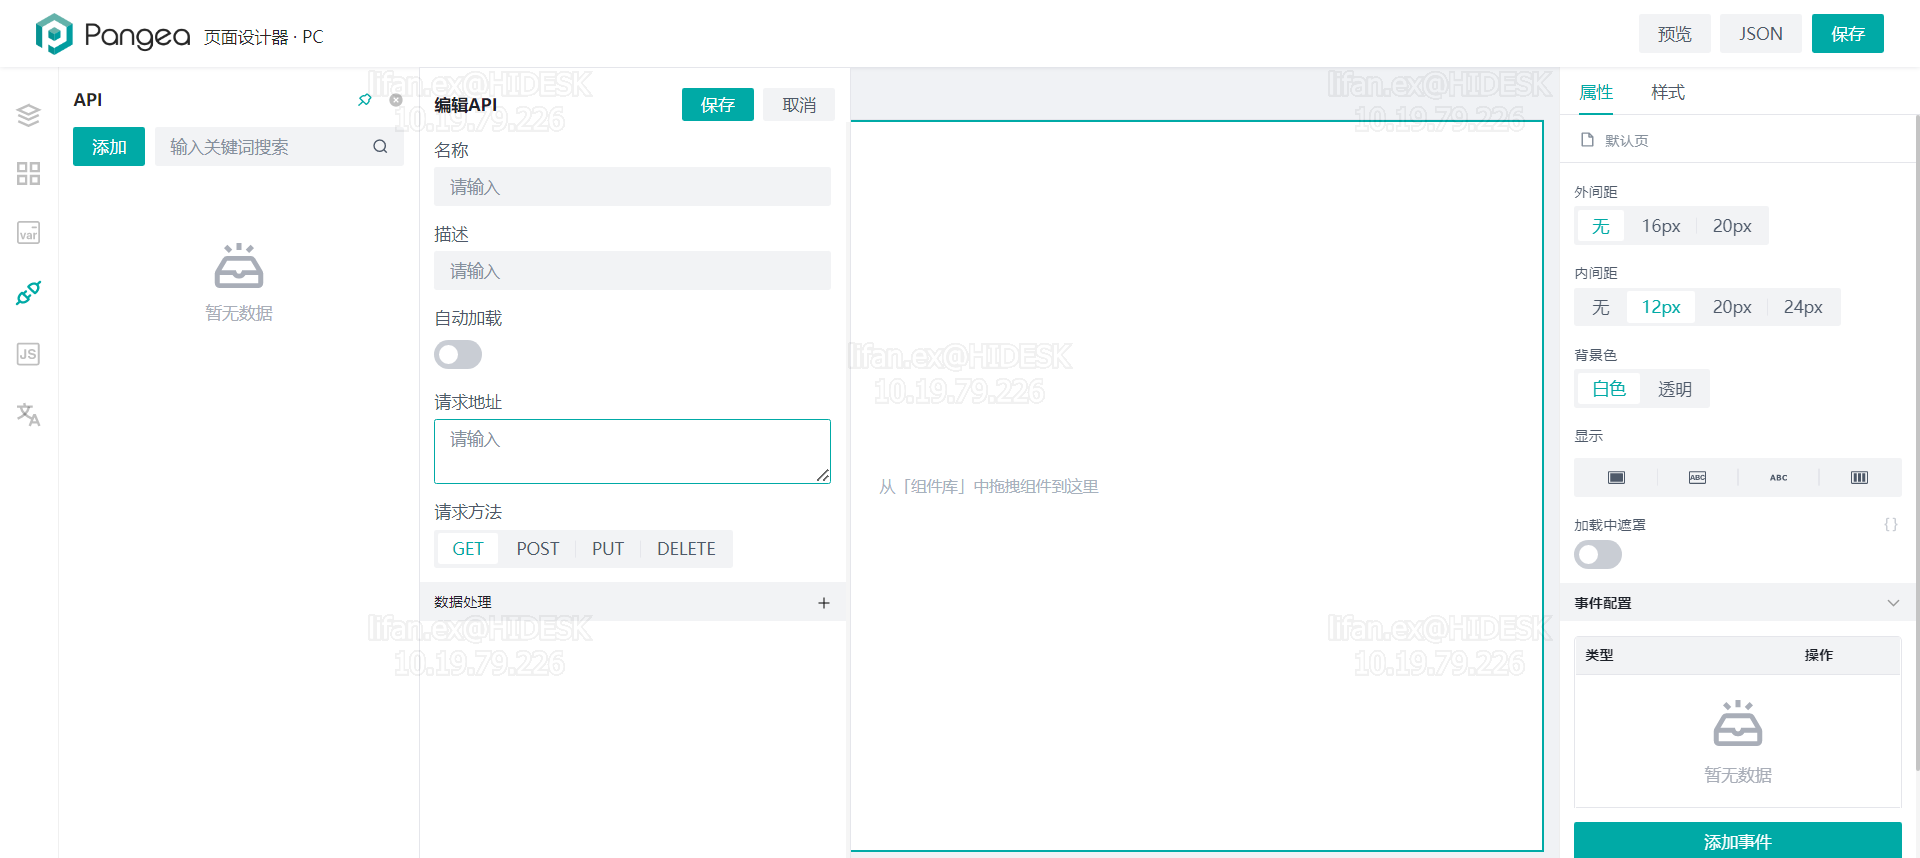Select PUT request method
The width and height of the screenshot is (1920, 858).
point(608,549)
